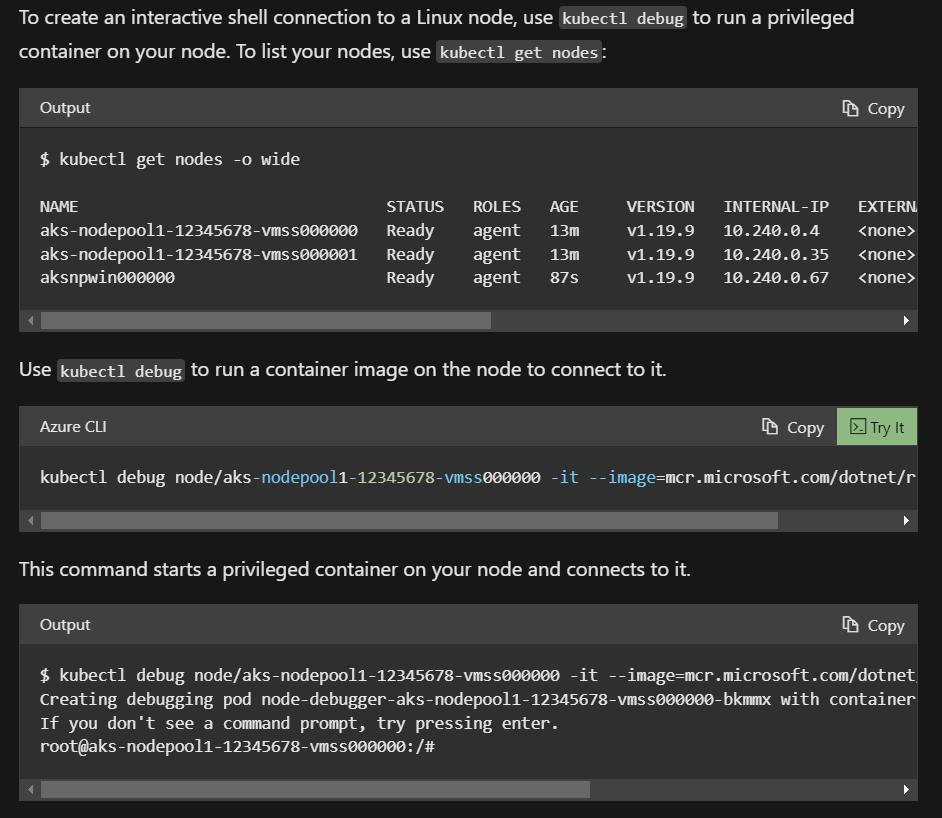The height and width of the screenshot is (818, 942).
Task: Click the Output label of the last code block
Action: coord(65,625)
